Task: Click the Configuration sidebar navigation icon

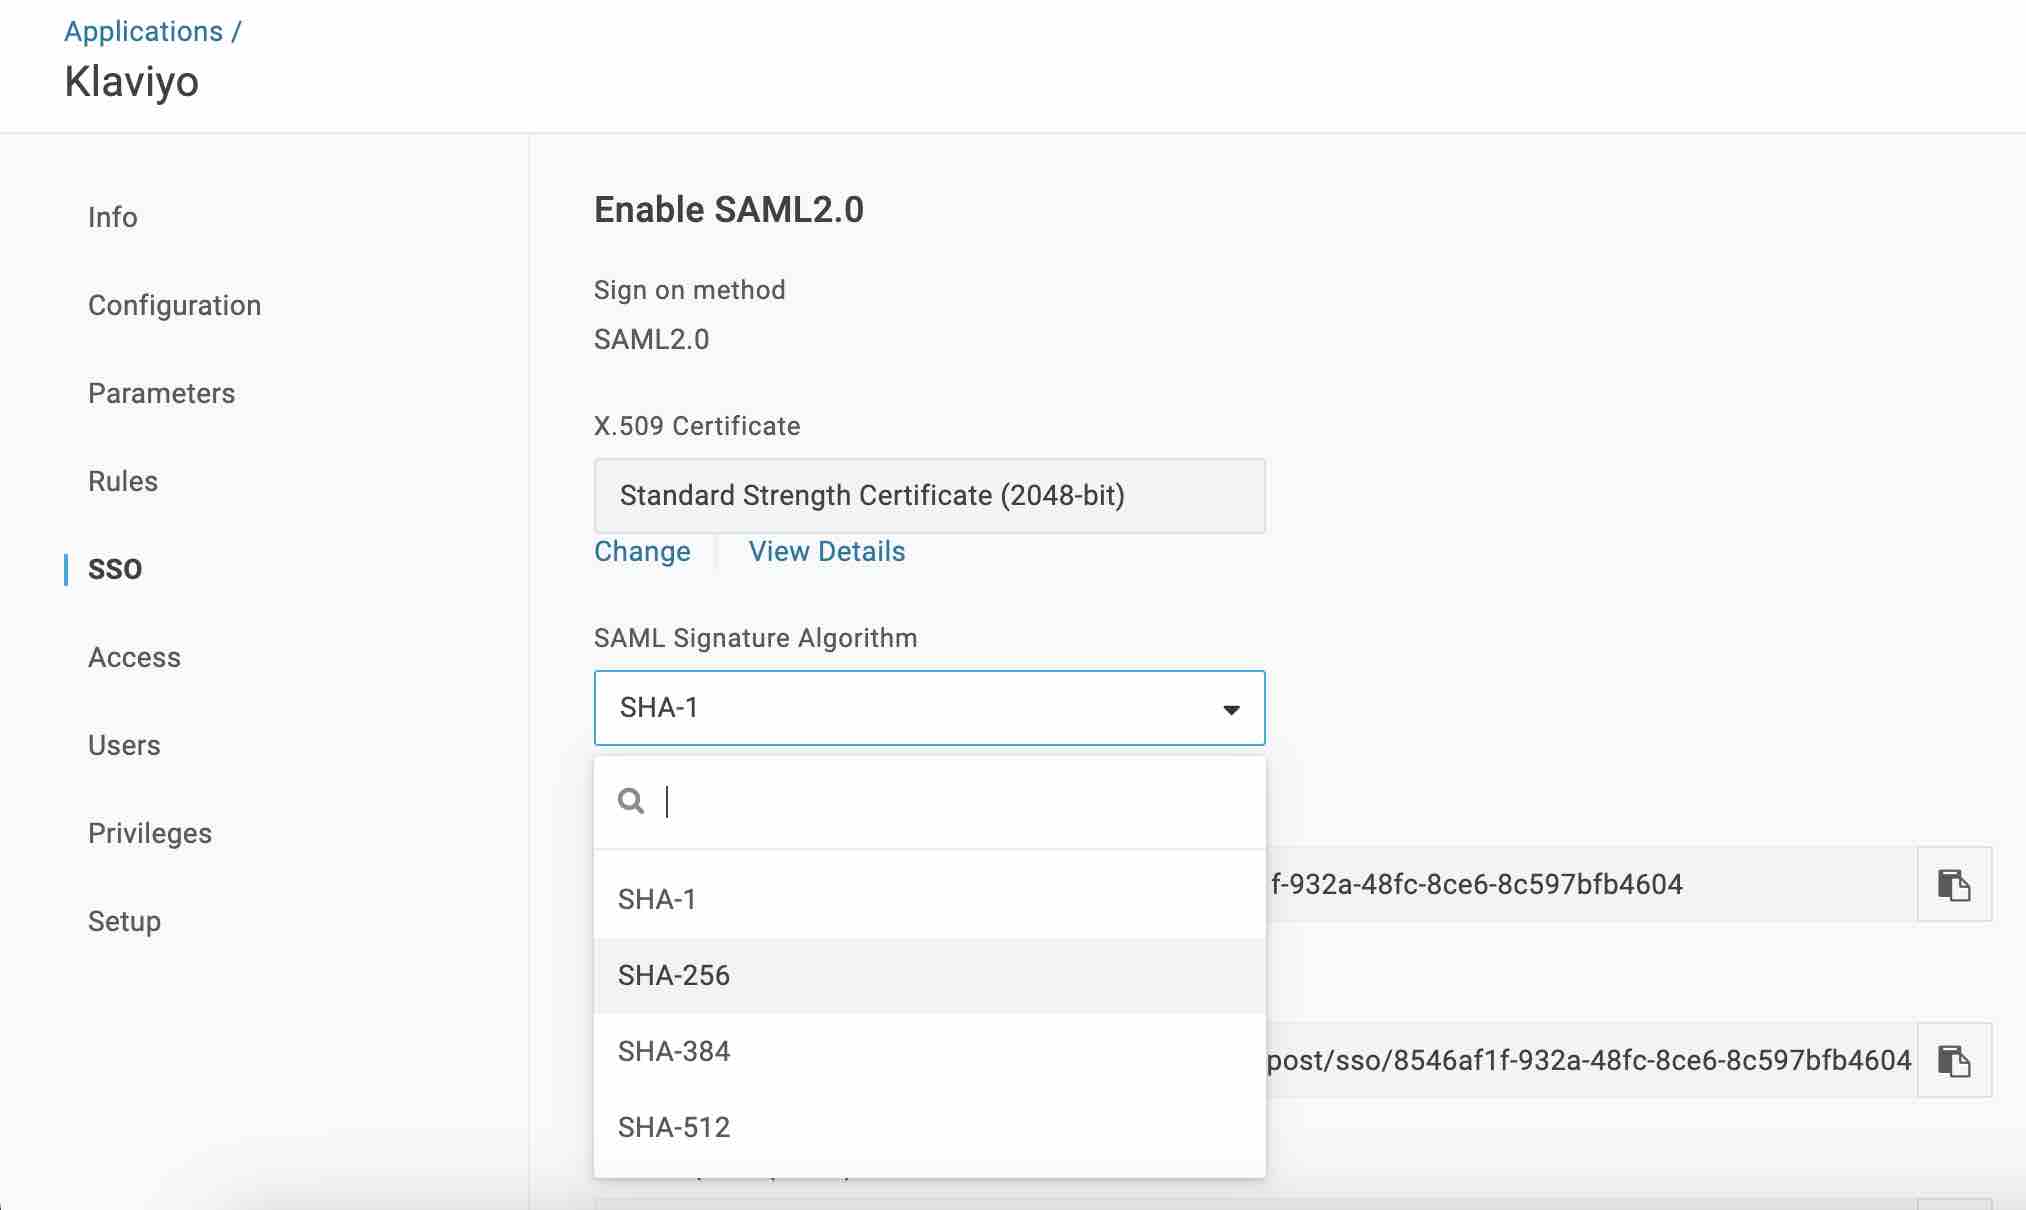Action: (x=174, y=305)
